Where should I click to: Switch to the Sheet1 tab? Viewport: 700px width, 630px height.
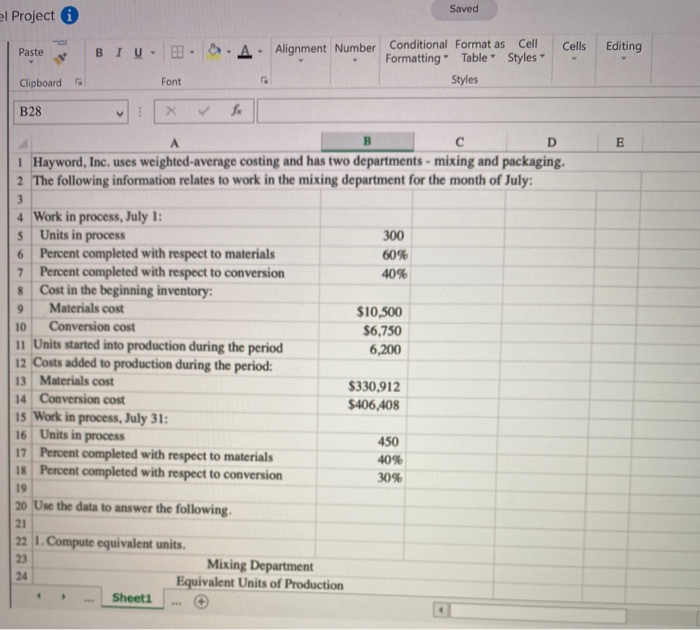132,598
